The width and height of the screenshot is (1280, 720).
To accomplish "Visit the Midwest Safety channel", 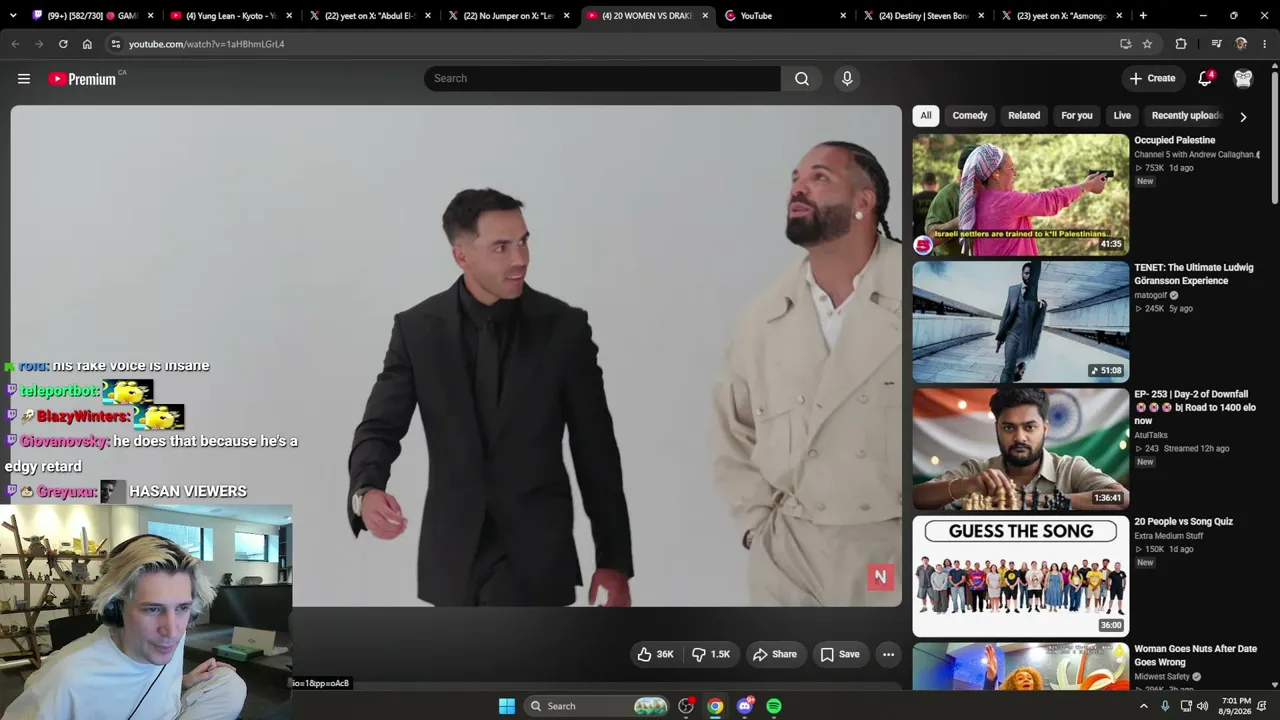I will click(x=1162, y=677).
